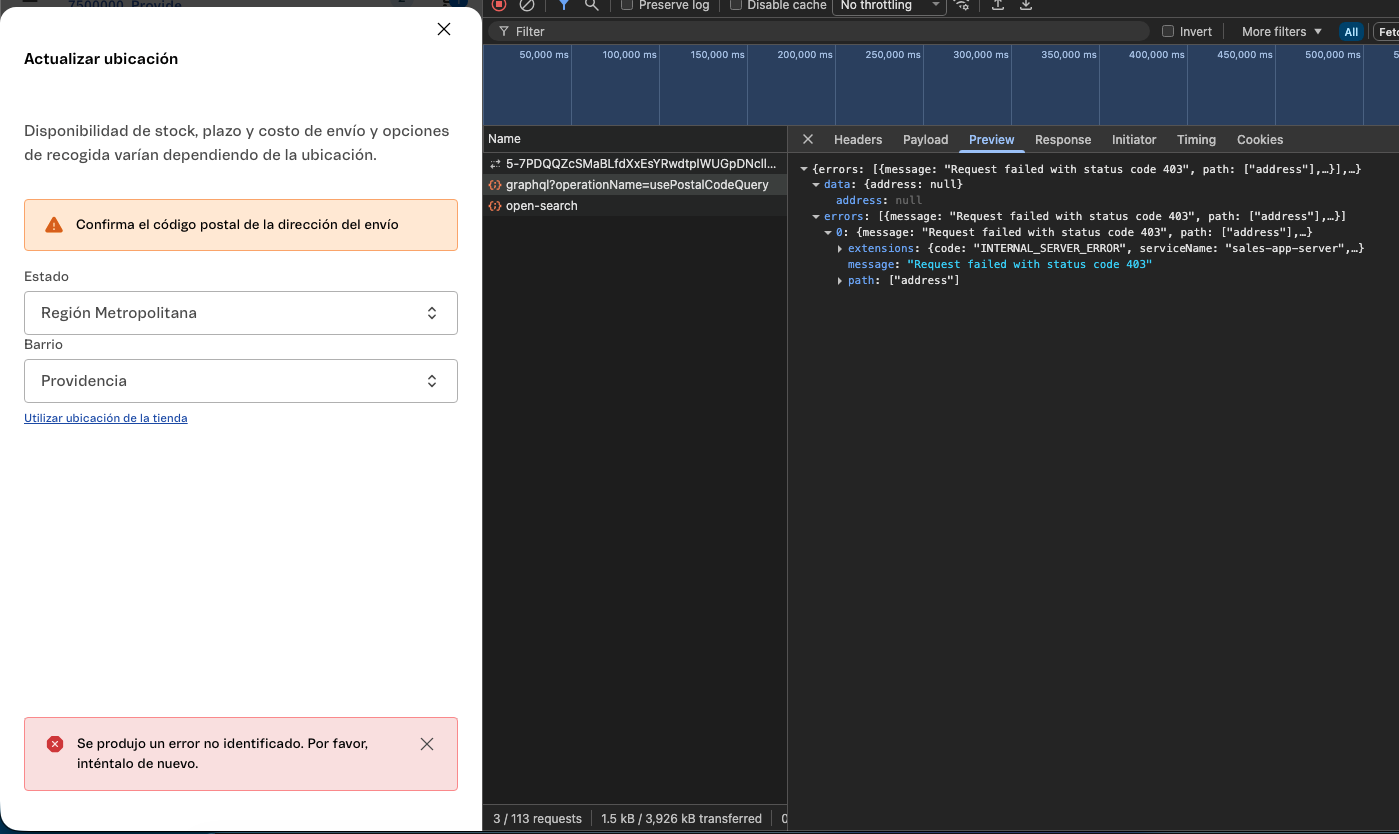
Task: Enable Preserve log checkbox
Action: coord(627,5)
